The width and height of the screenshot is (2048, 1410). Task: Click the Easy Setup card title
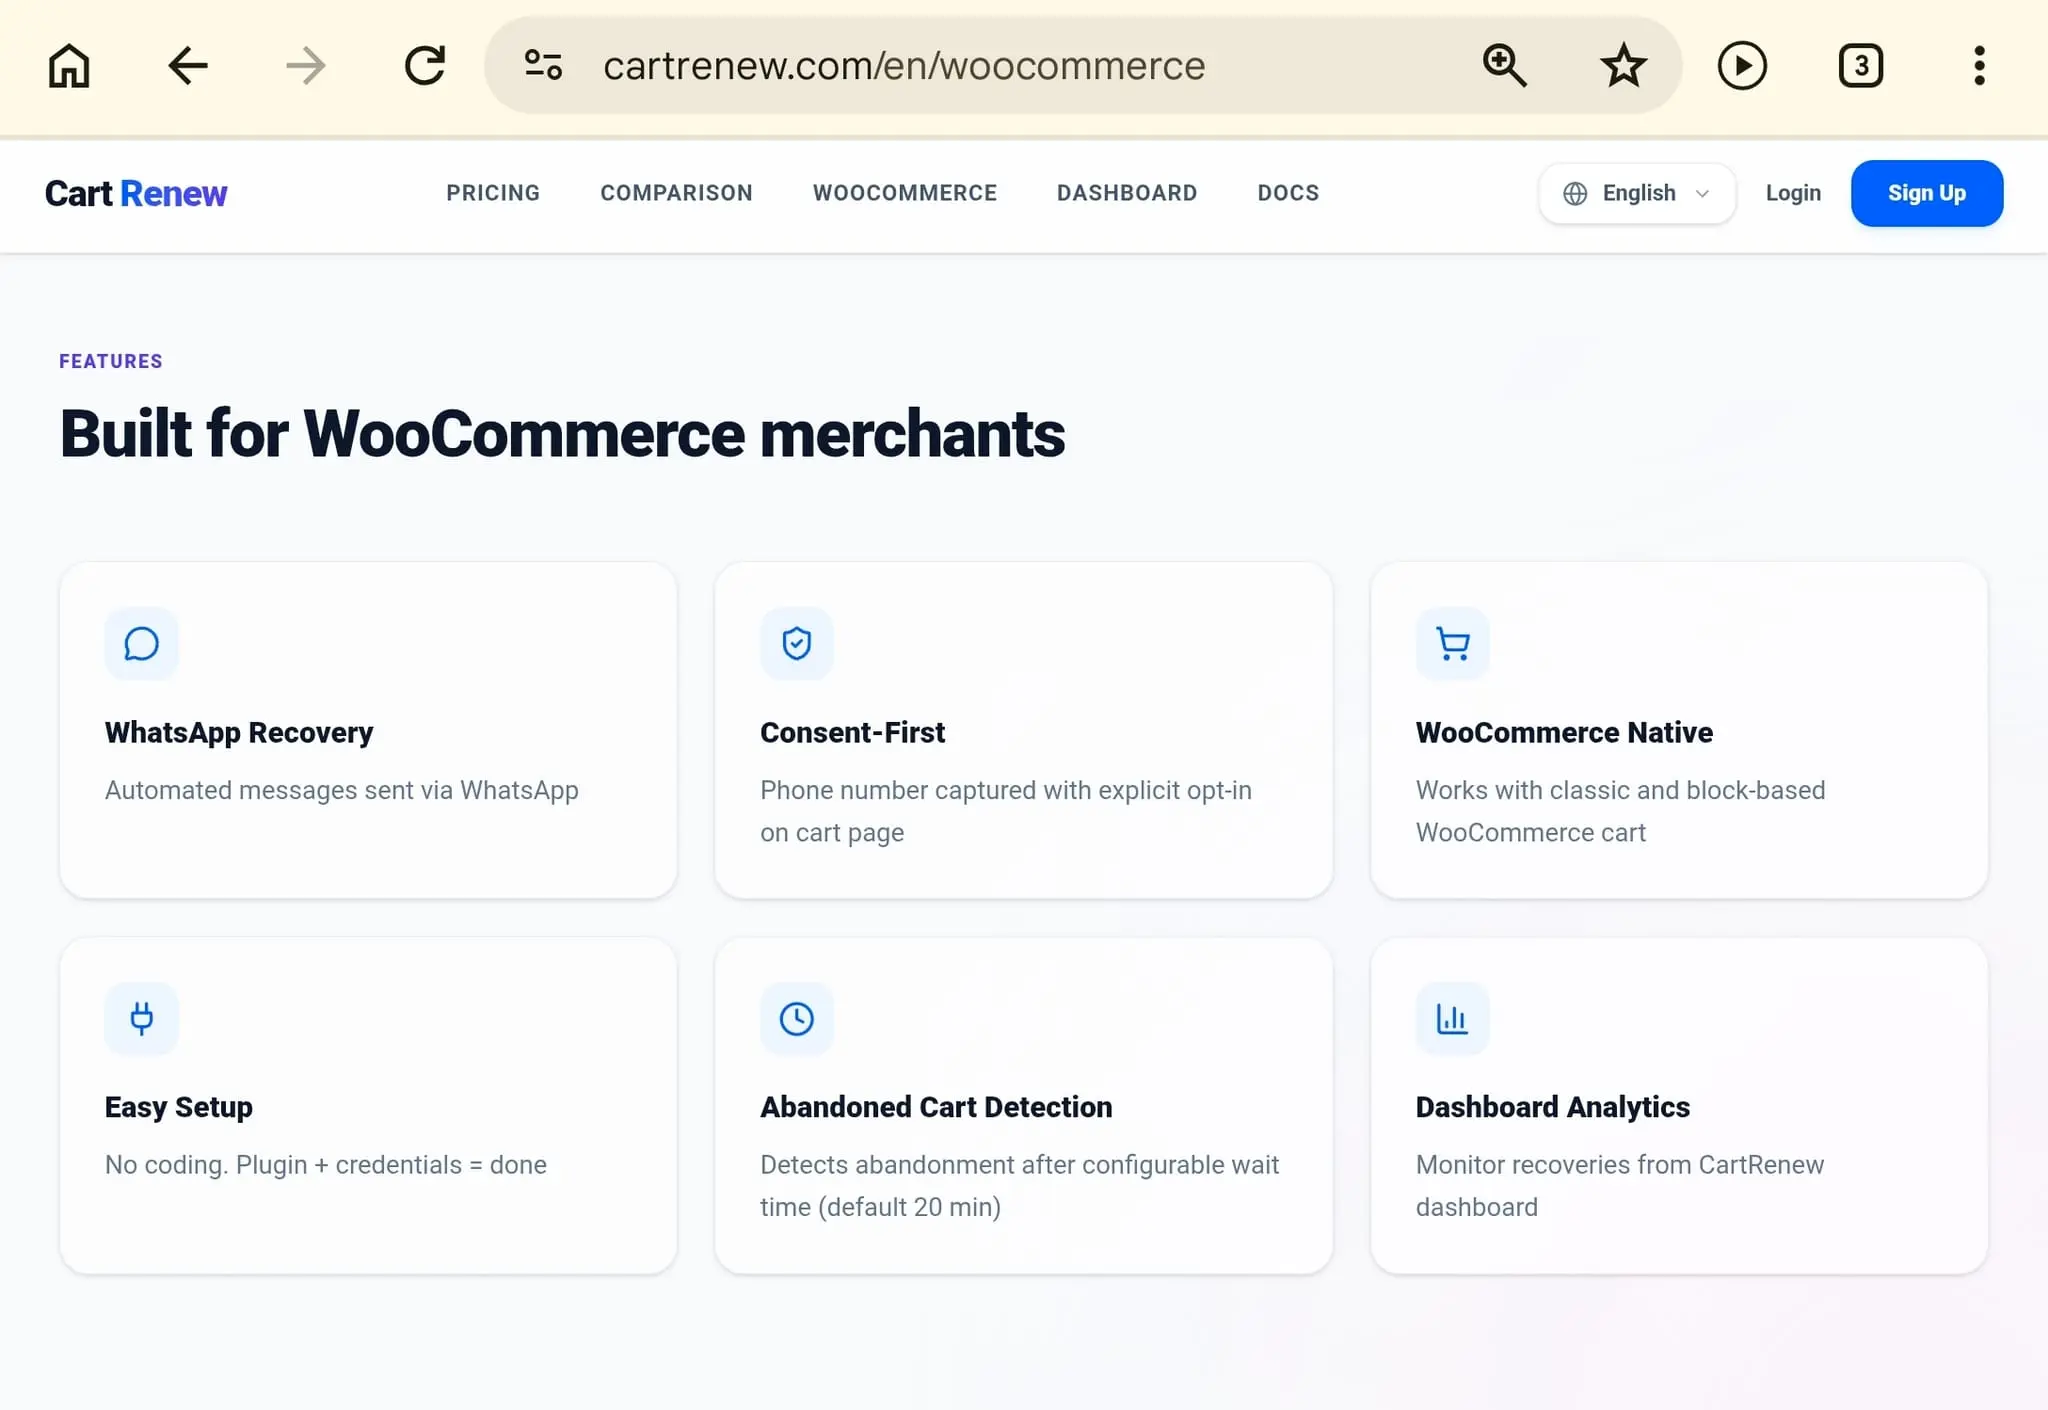coord(179,1107)
